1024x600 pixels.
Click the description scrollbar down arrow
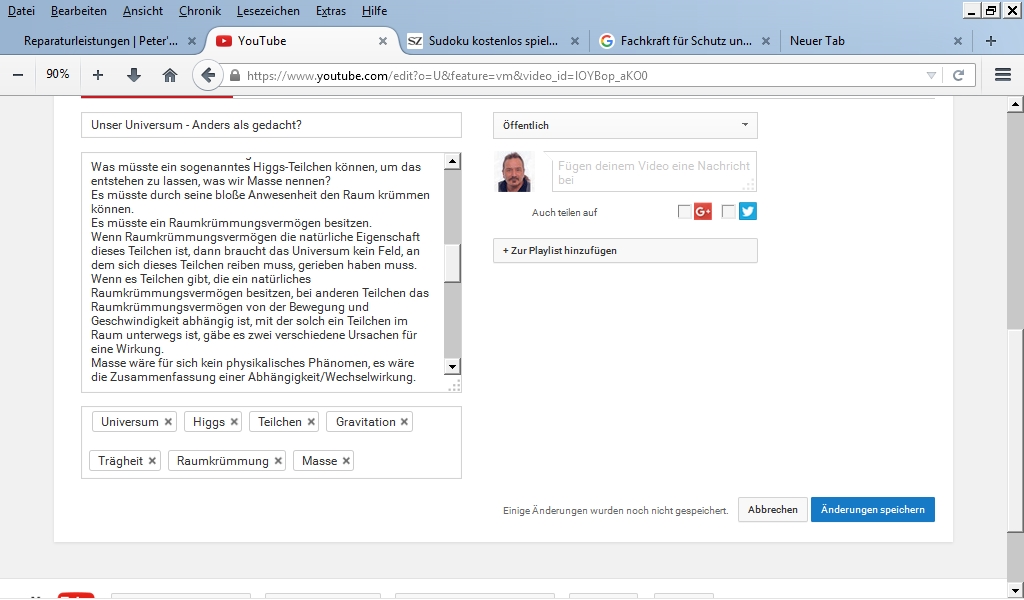[x=452, y=366]
